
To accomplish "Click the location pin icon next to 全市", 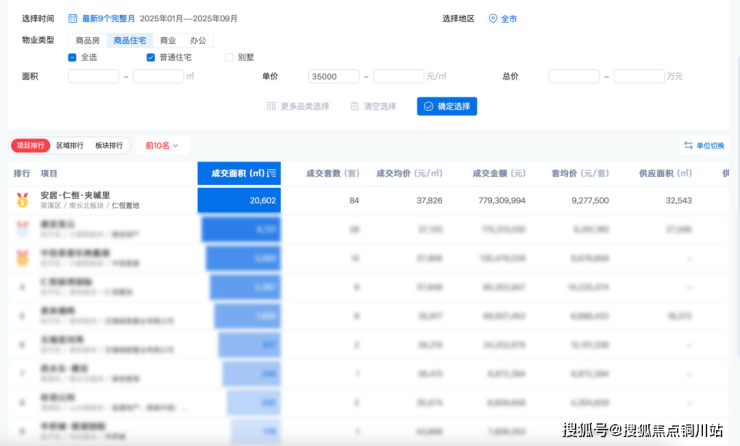I will 492,19.
